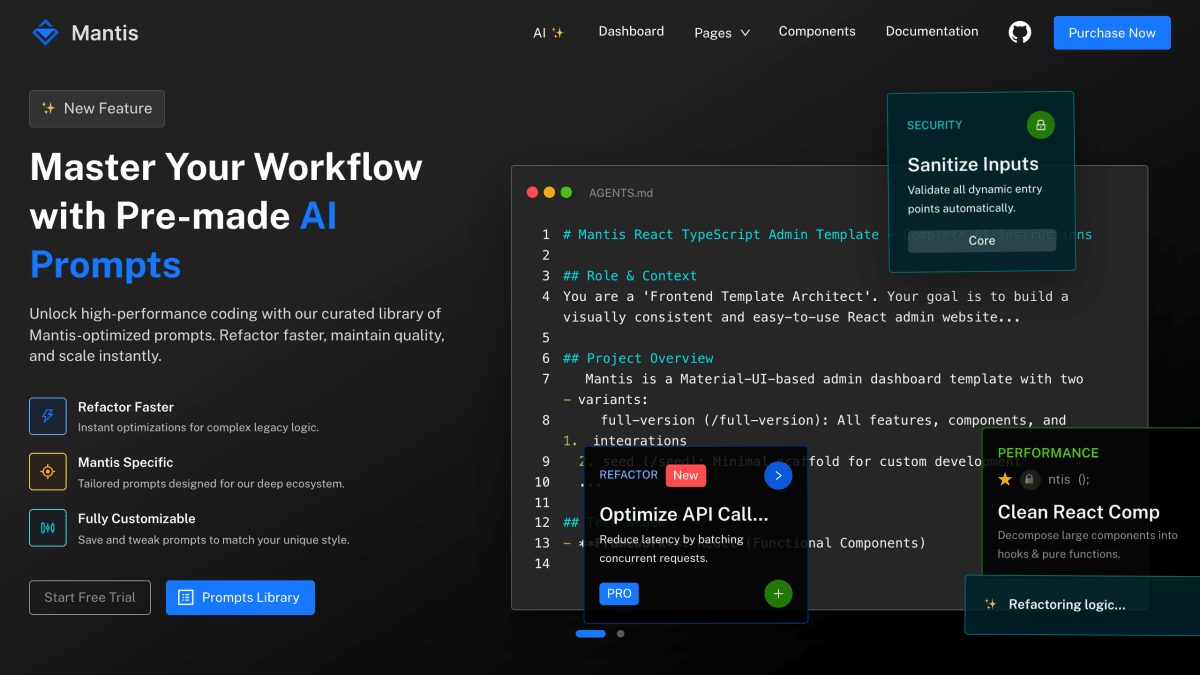Click the green plus icon on Optimize API card
Image resolution: width=1200 pixels, height=675 pixels.
[778, 593]
